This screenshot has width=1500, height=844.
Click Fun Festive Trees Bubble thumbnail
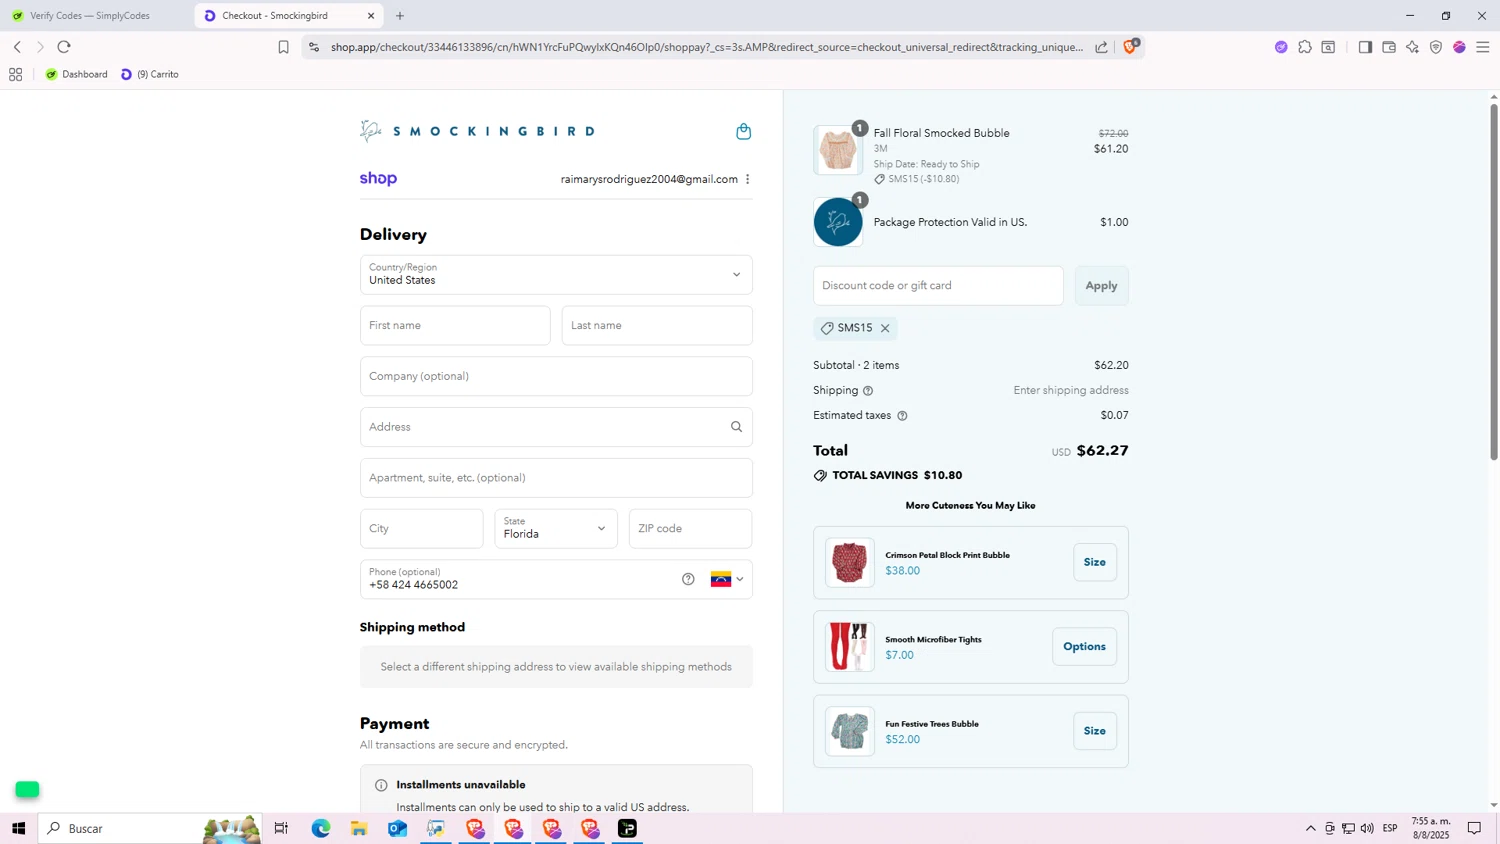pos(850,731)
